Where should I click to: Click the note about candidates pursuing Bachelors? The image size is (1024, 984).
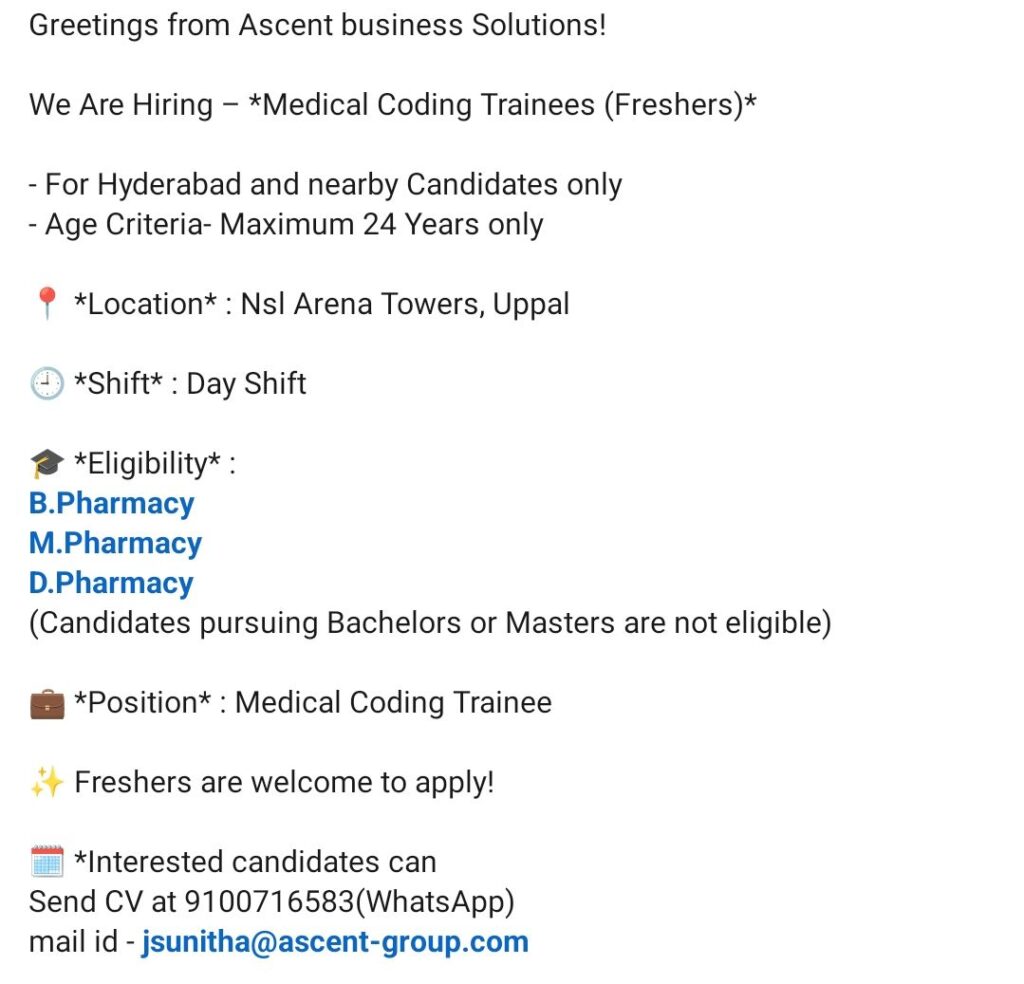coord(430,623)
